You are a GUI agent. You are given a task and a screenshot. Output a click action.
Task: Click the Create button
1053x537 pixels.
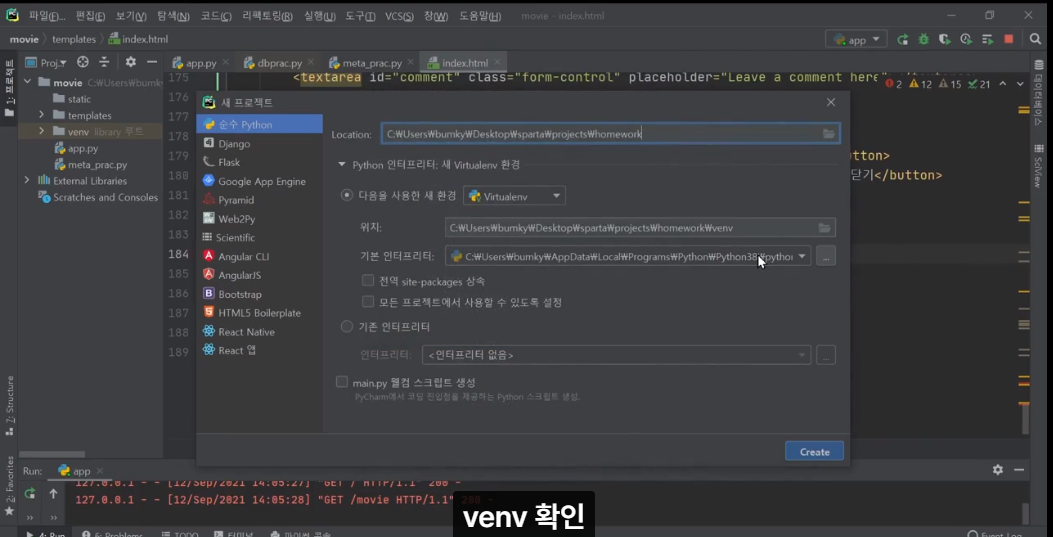tap(814, 452)
